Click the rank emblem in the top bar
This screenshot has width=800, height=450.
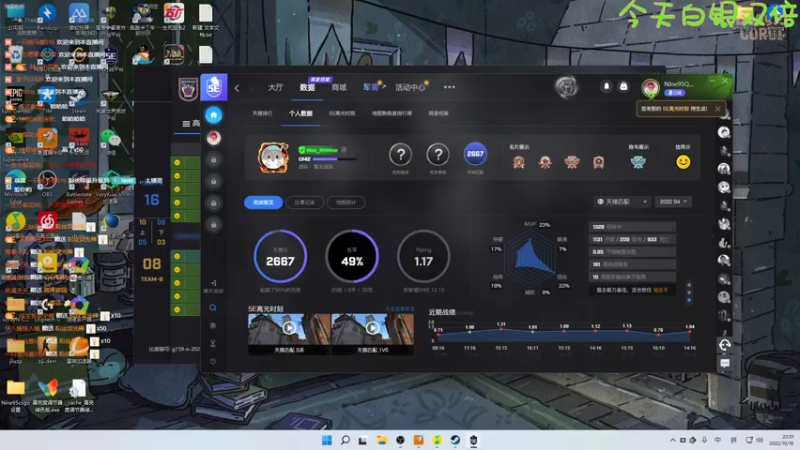coord(566,87)
